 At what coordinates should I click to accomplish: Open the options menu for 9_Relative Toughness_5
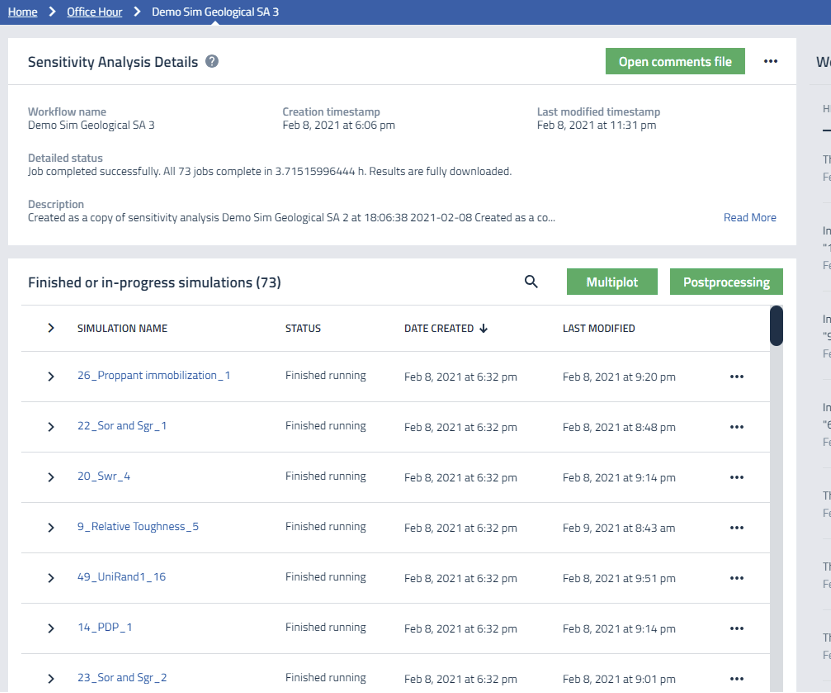point(737,528)
